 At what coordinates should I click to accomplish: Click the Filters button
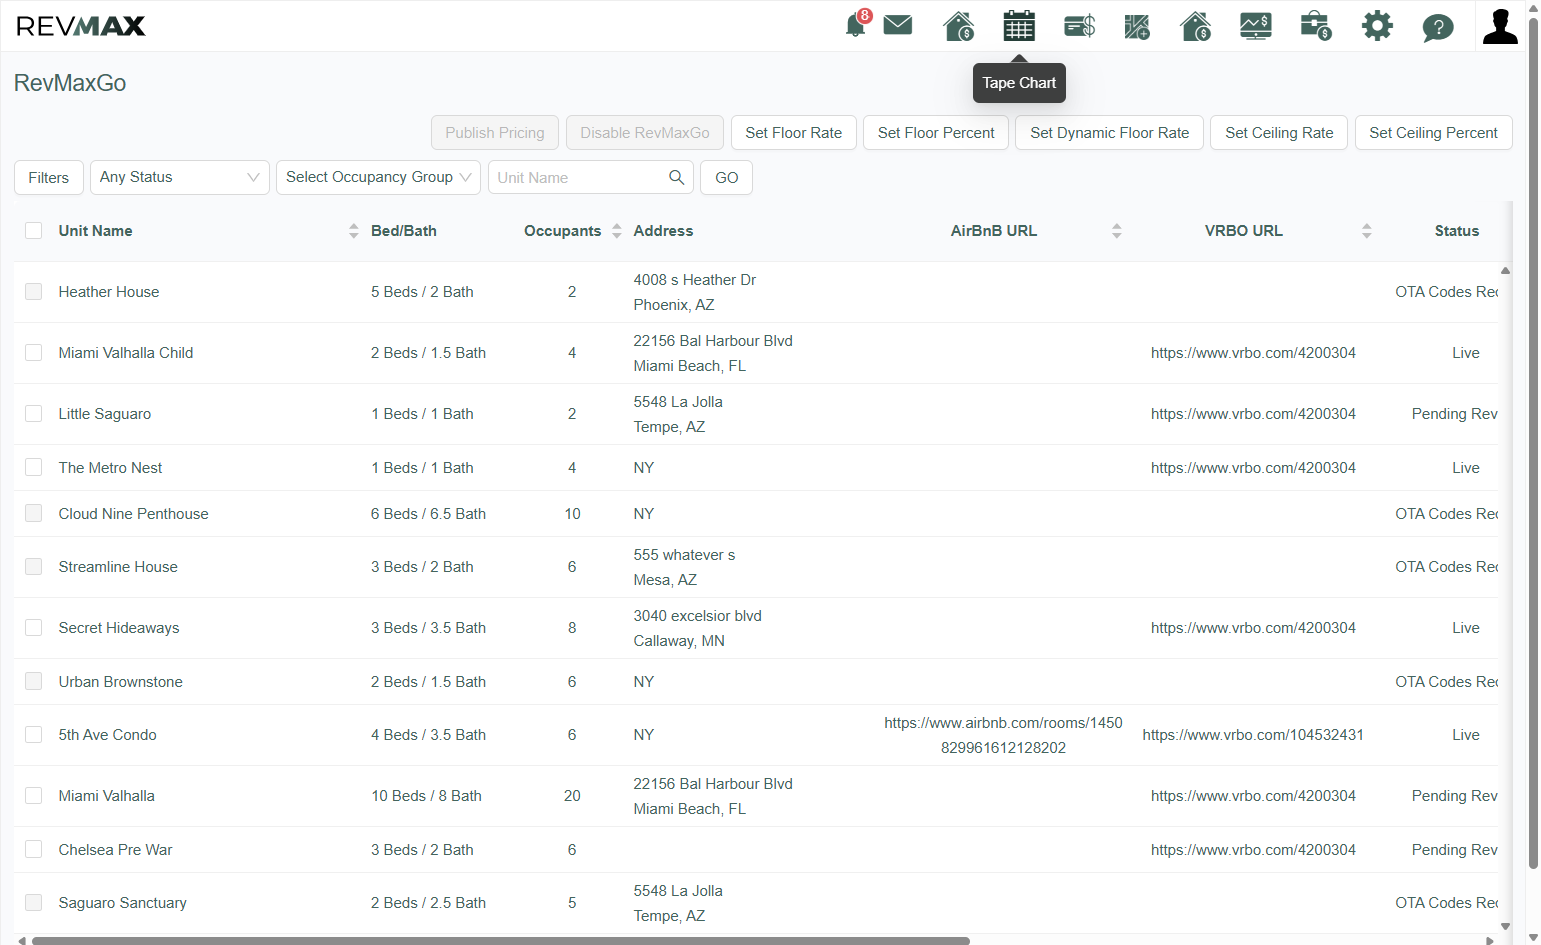coord(49,177)
